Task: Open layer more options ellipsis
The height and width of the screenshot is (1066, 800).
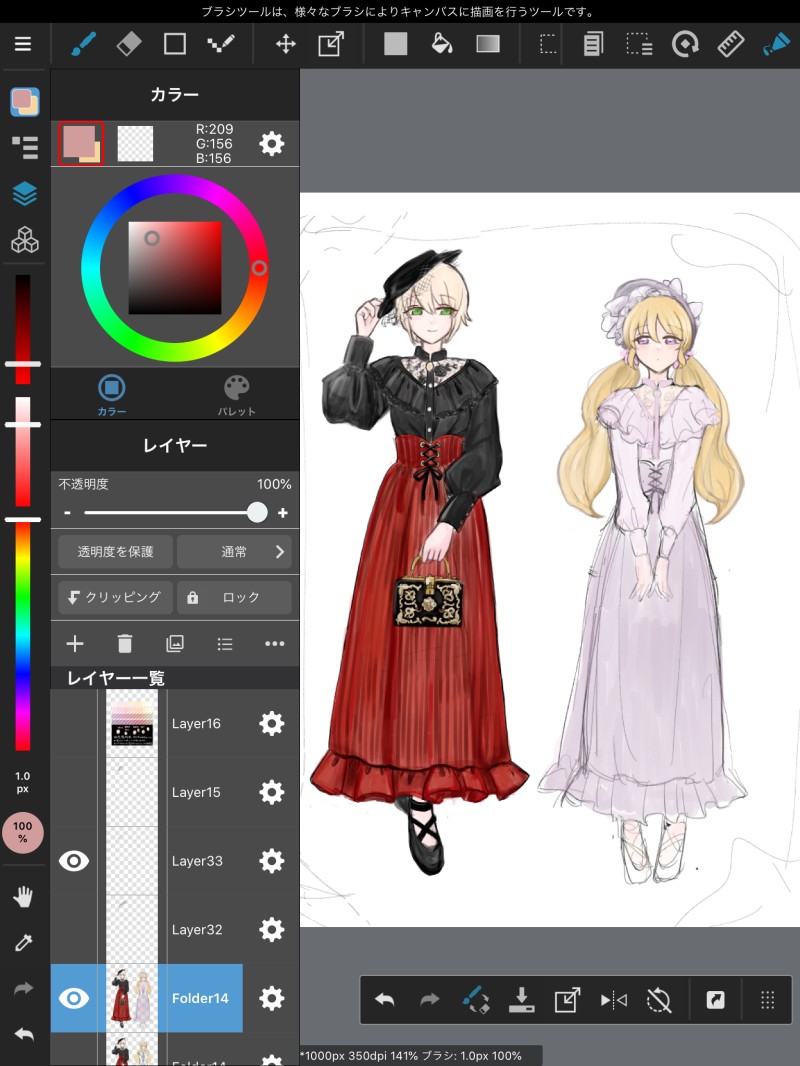Action: [x=275, y=643]
